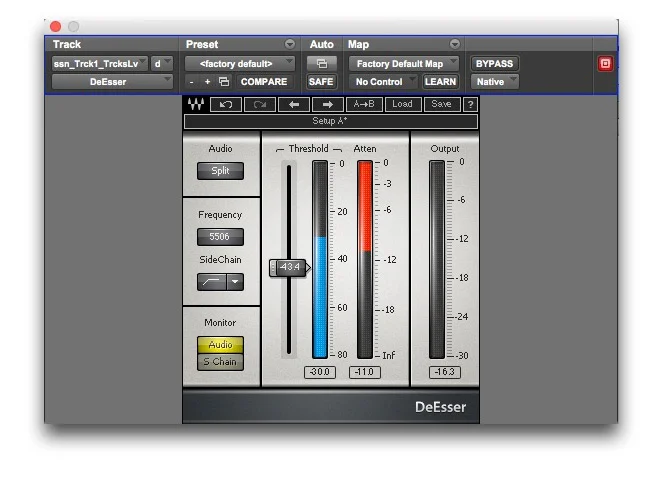Click the Threshold slider handle at -43.4
This screenshot has width=669, height=481.
(289, 267)
